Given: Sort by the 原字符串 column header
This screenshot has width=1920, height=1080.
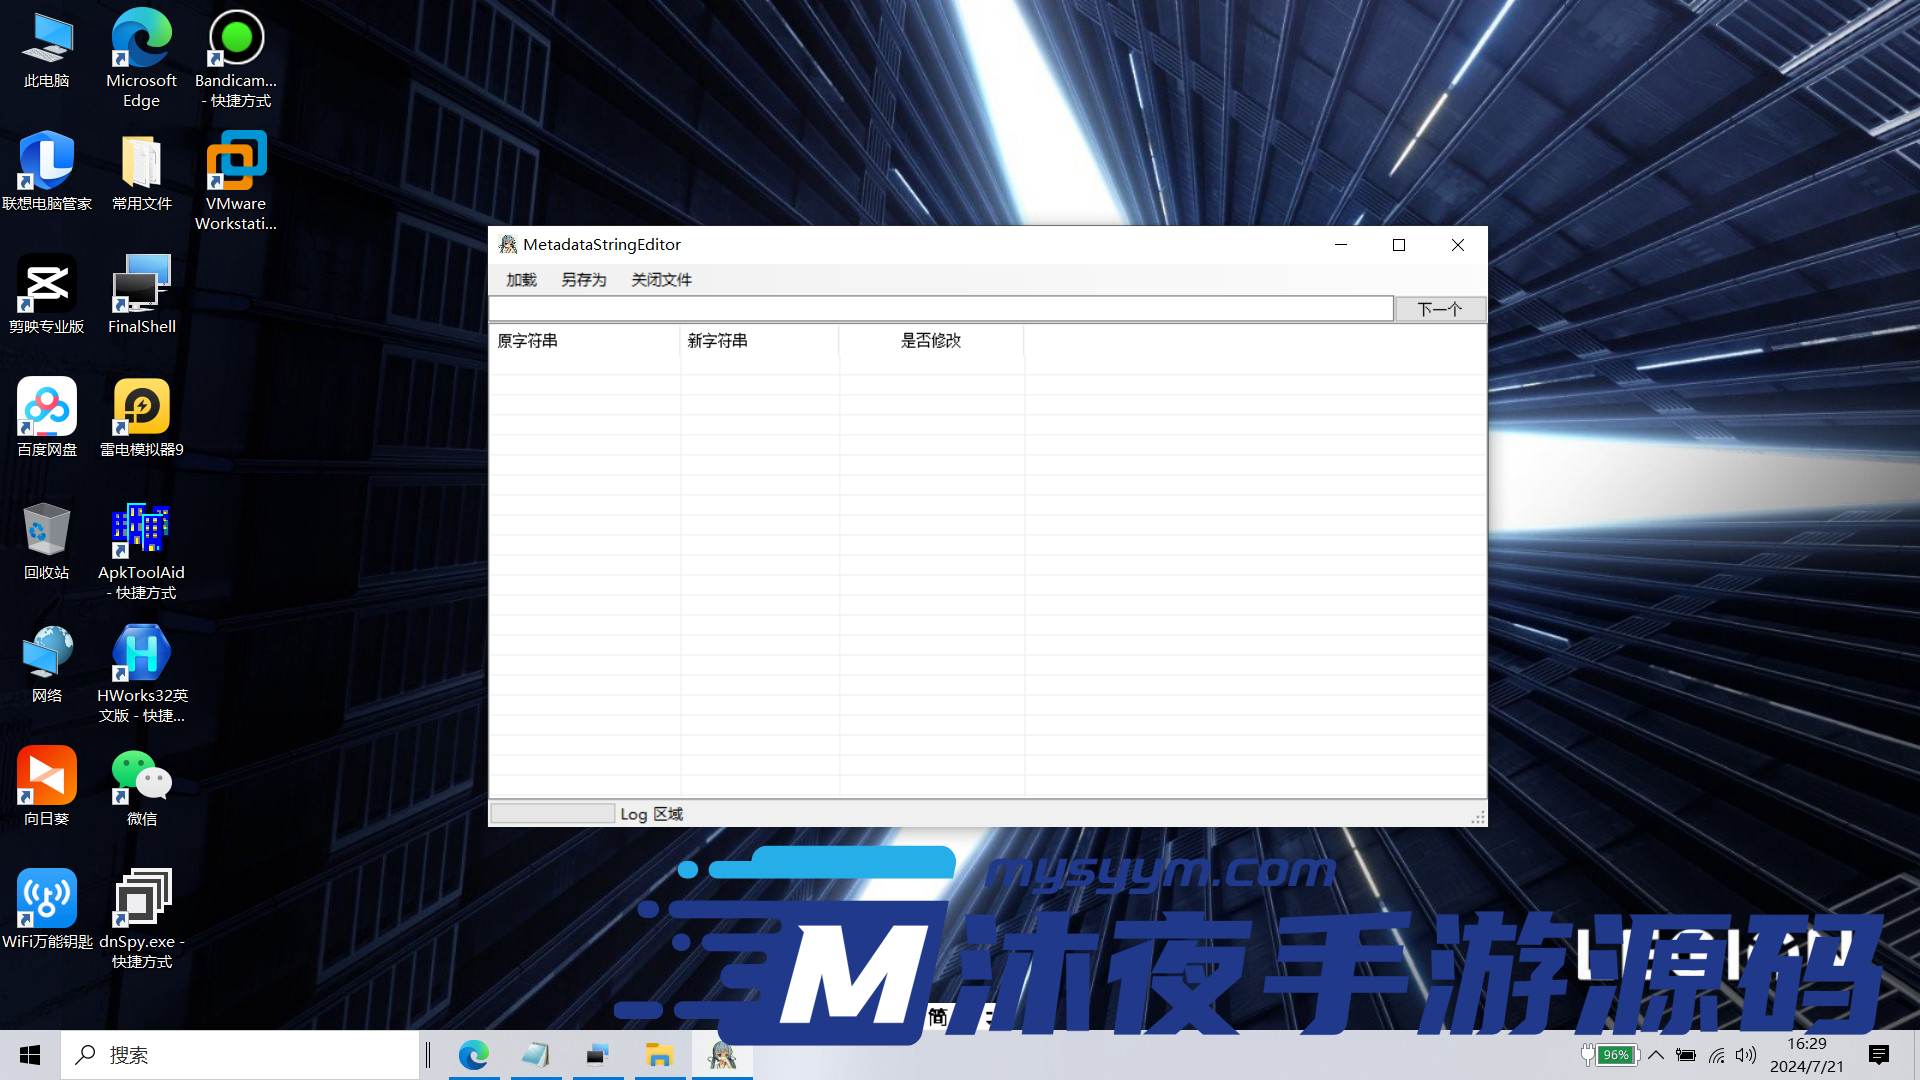Looking at the screenshot, I should click(528, 340).
